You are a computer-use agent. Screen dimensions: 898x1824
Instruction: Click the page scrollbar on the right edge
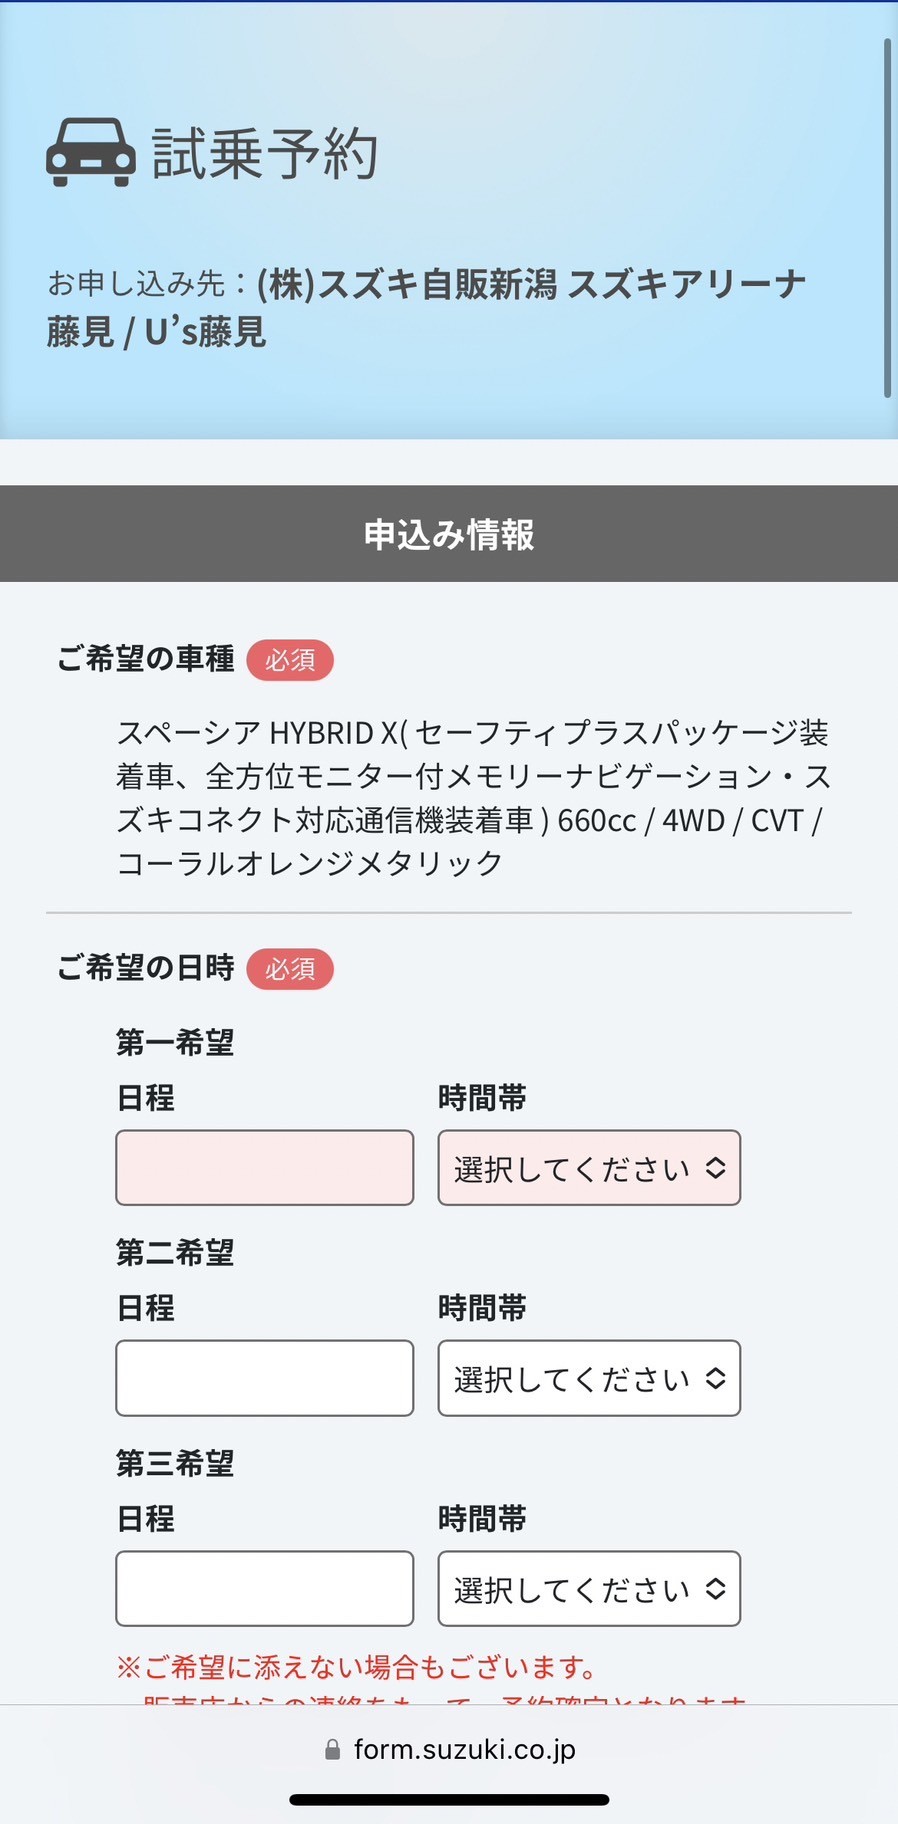click(887, 218)
